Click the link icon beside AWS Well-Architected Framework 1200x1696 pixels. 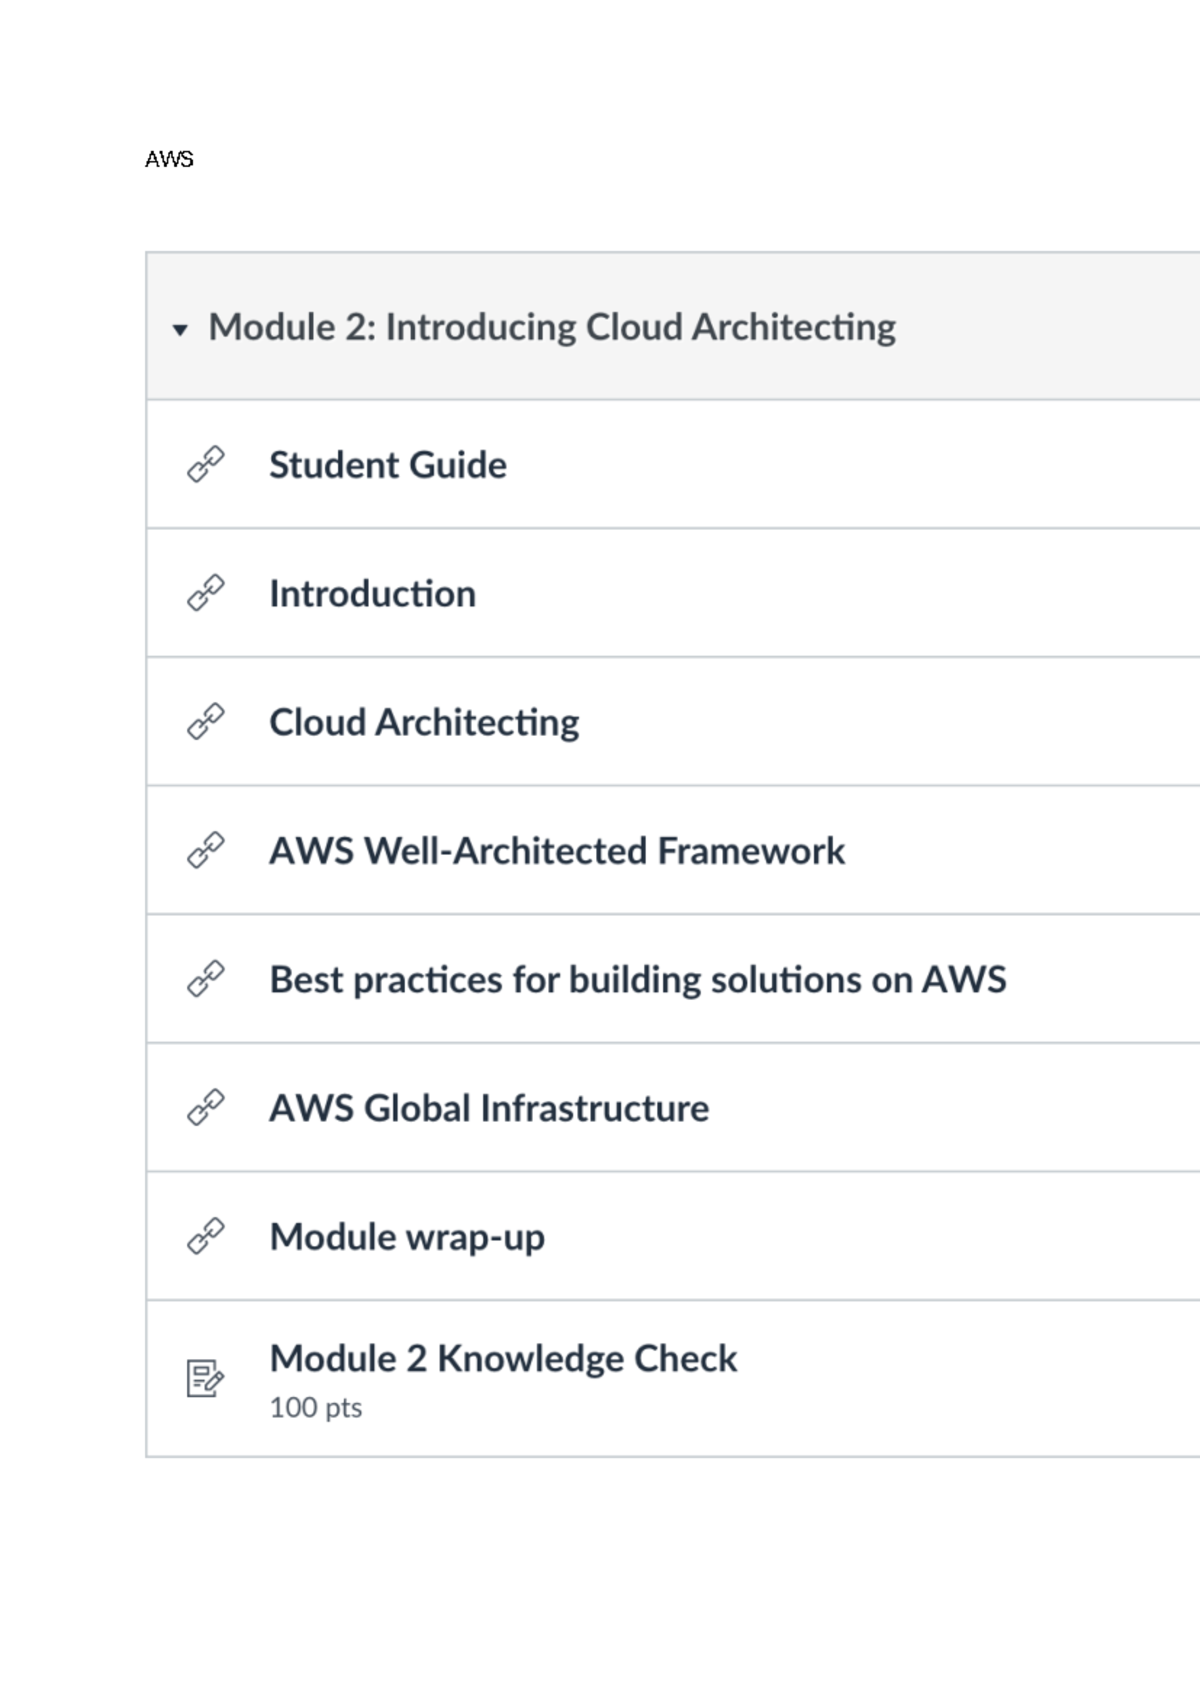point(206,851)
